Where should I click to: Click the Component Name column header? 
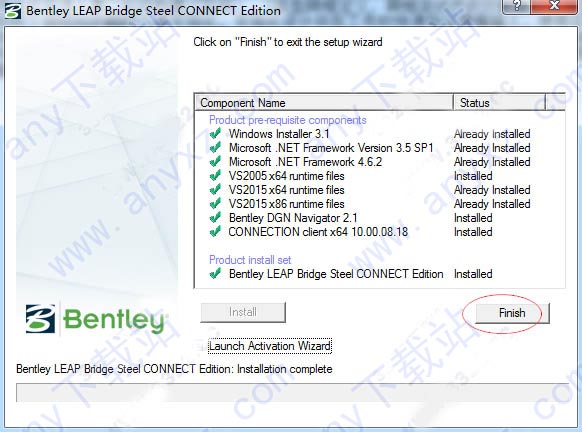click(324, 102)
